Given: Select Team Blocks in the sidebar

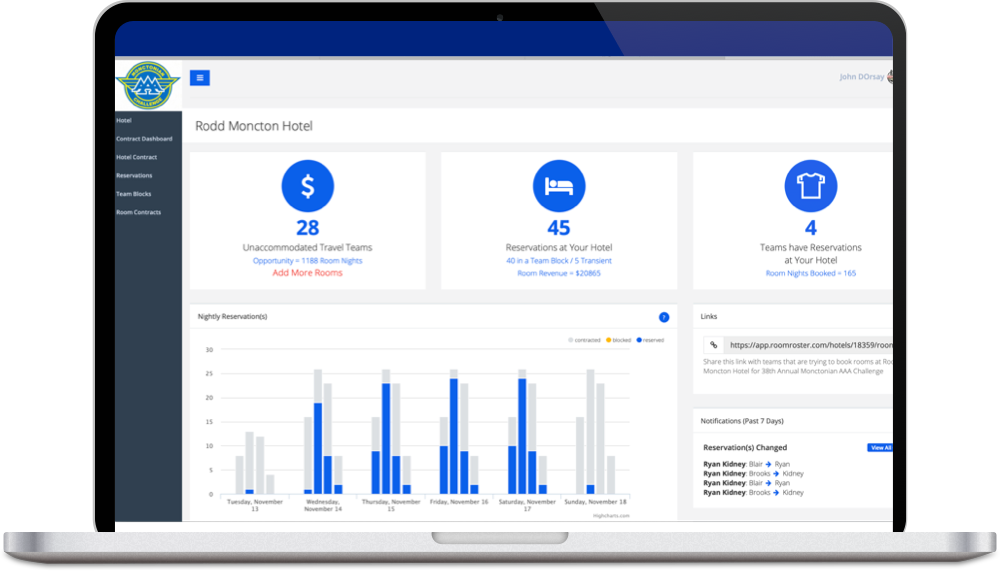Looking at the screenshot, I should pyautogui.click(x=134, y=194).
